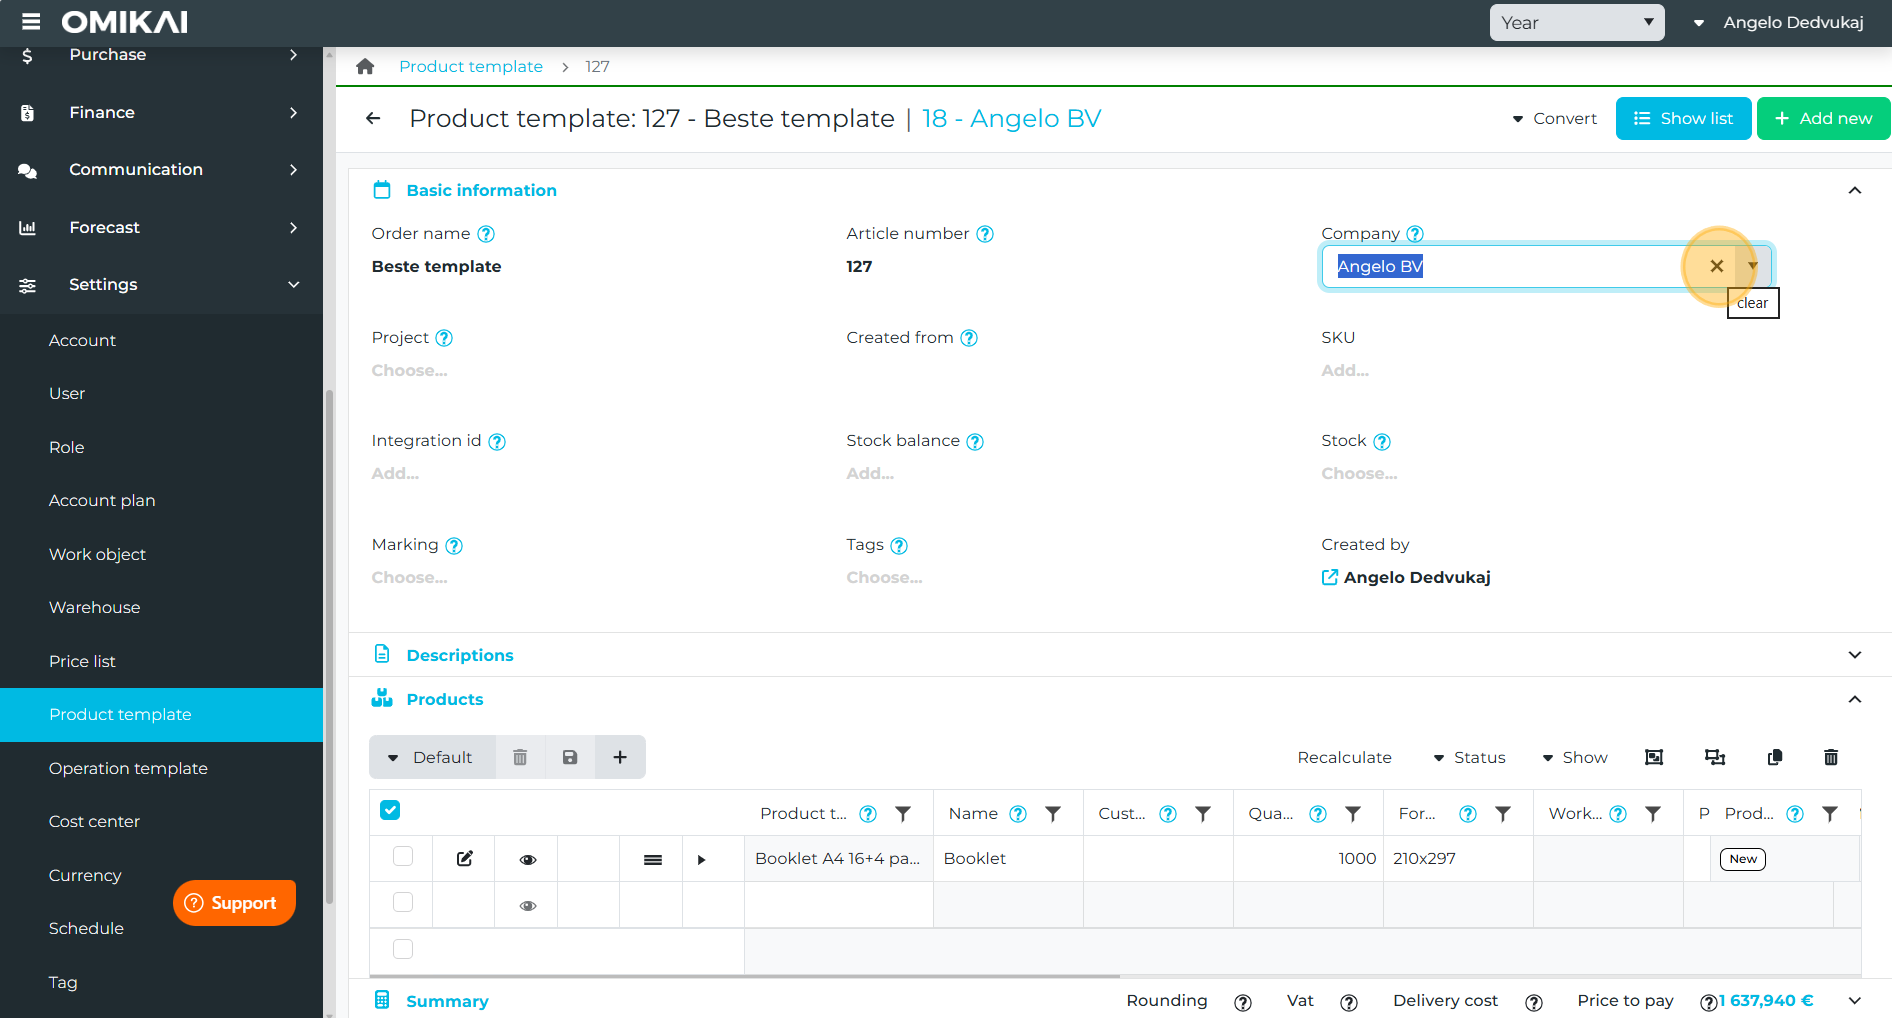Open the Status dropdown in Products
The height and width of the screenshot is (1018, 1892).
(1469, 757)
